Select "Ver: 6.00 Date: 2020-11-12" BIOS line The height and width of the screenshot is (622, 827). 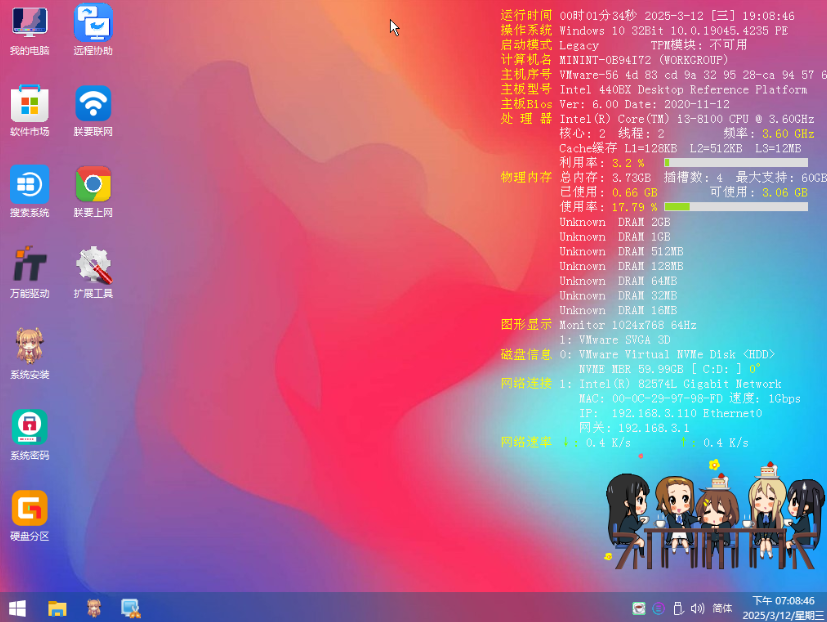[645, 104]
